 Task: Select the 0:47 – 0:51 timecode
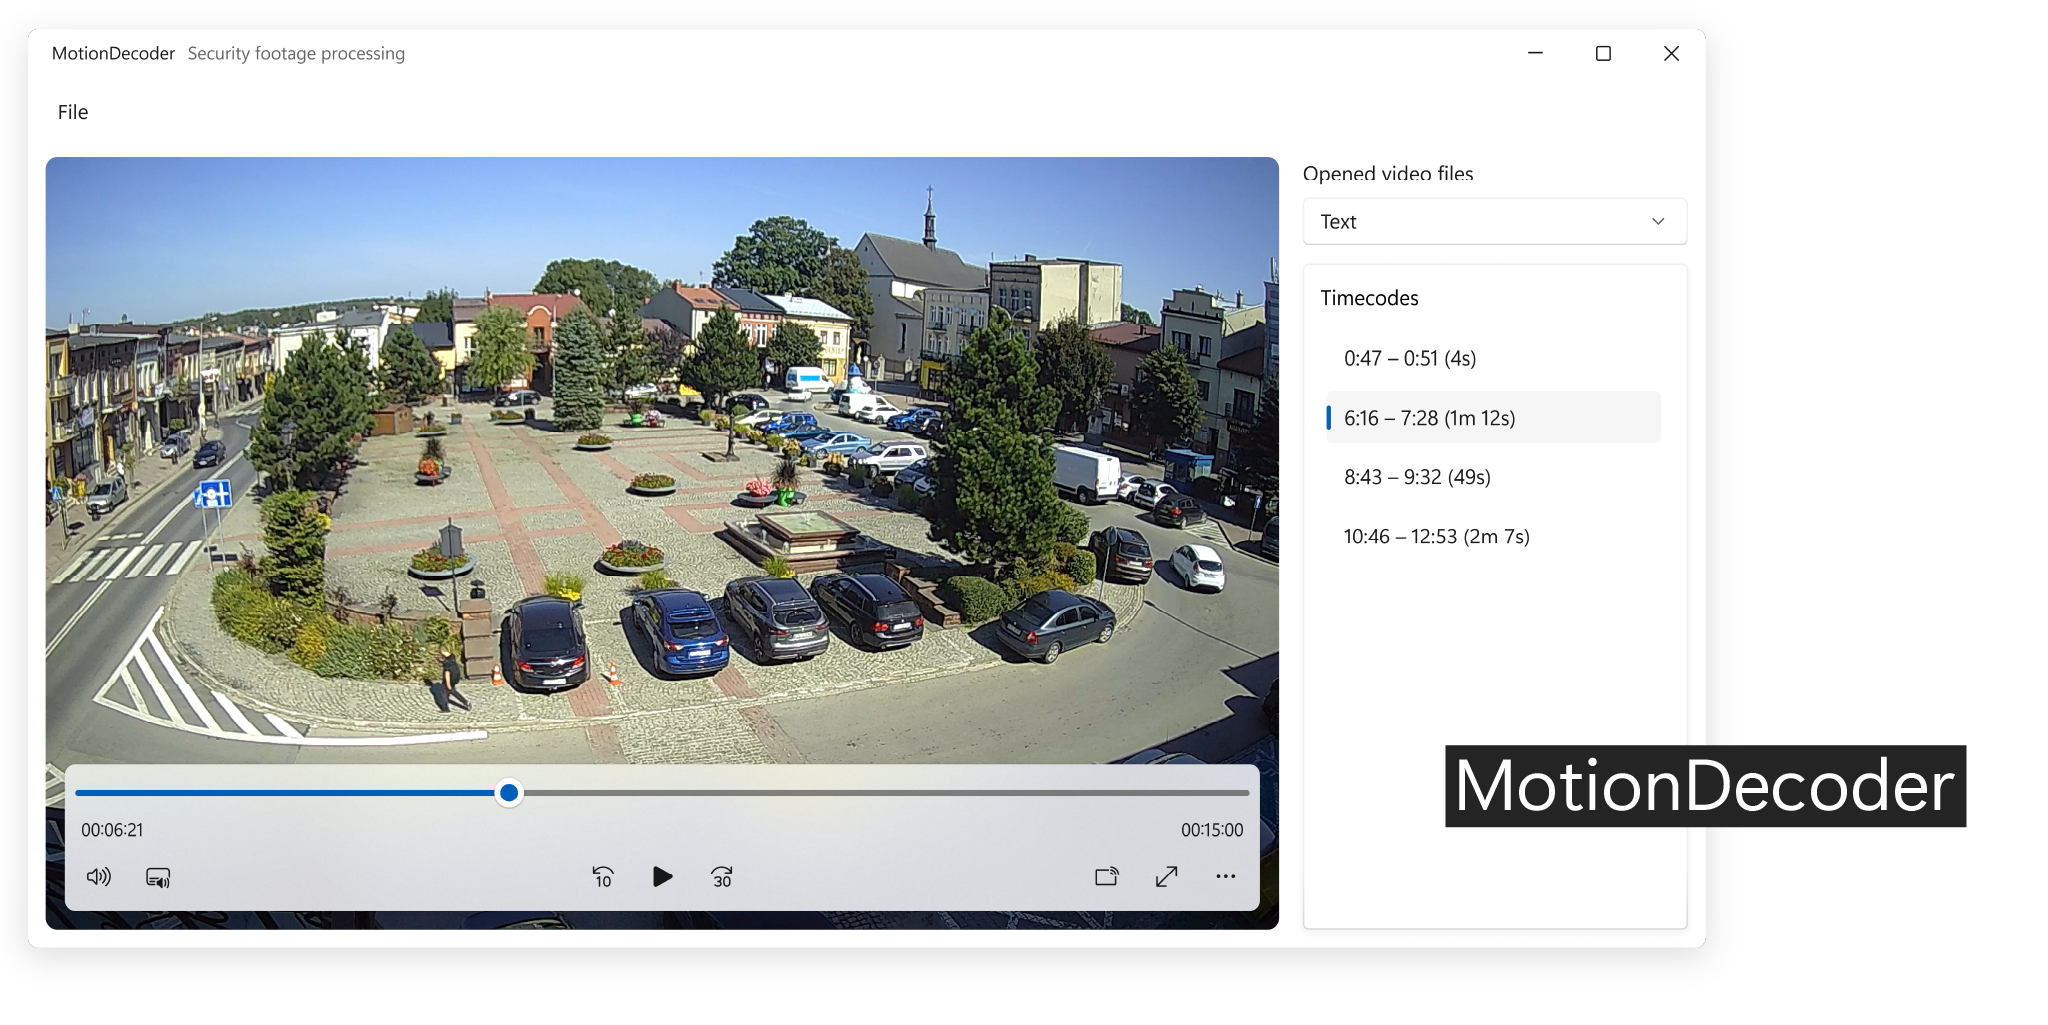1410,358
